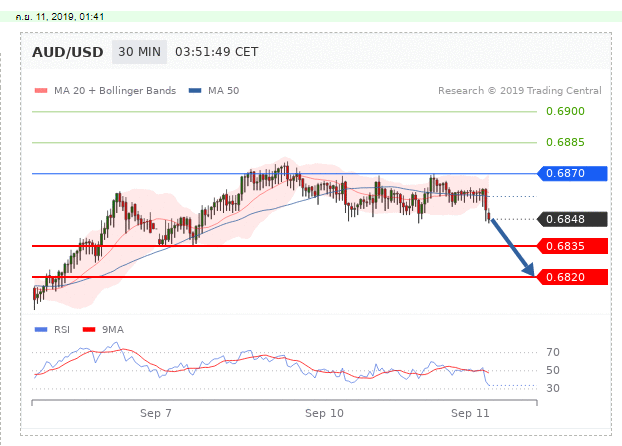Click the date header ก.ย. 11, 2019, 01:41
Screen dimensions: 622x446
click(x=60, y=17)
